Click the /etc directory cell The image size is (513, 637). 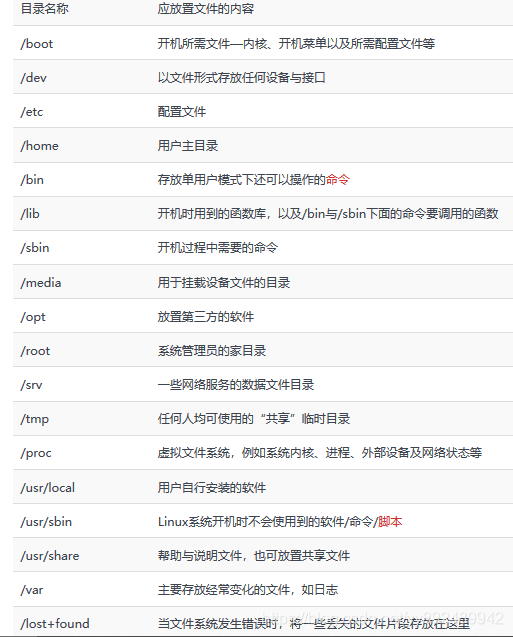(32, 111)
